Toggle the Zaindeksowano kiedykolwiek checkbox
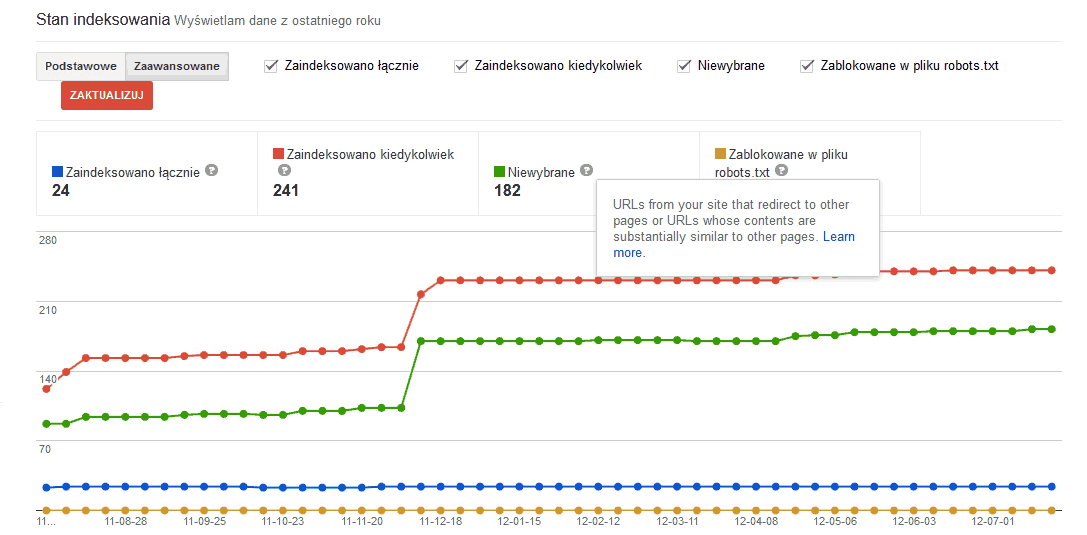This screenshot has height=535, width=1087. pyautogui.click(x=461, y=66)
